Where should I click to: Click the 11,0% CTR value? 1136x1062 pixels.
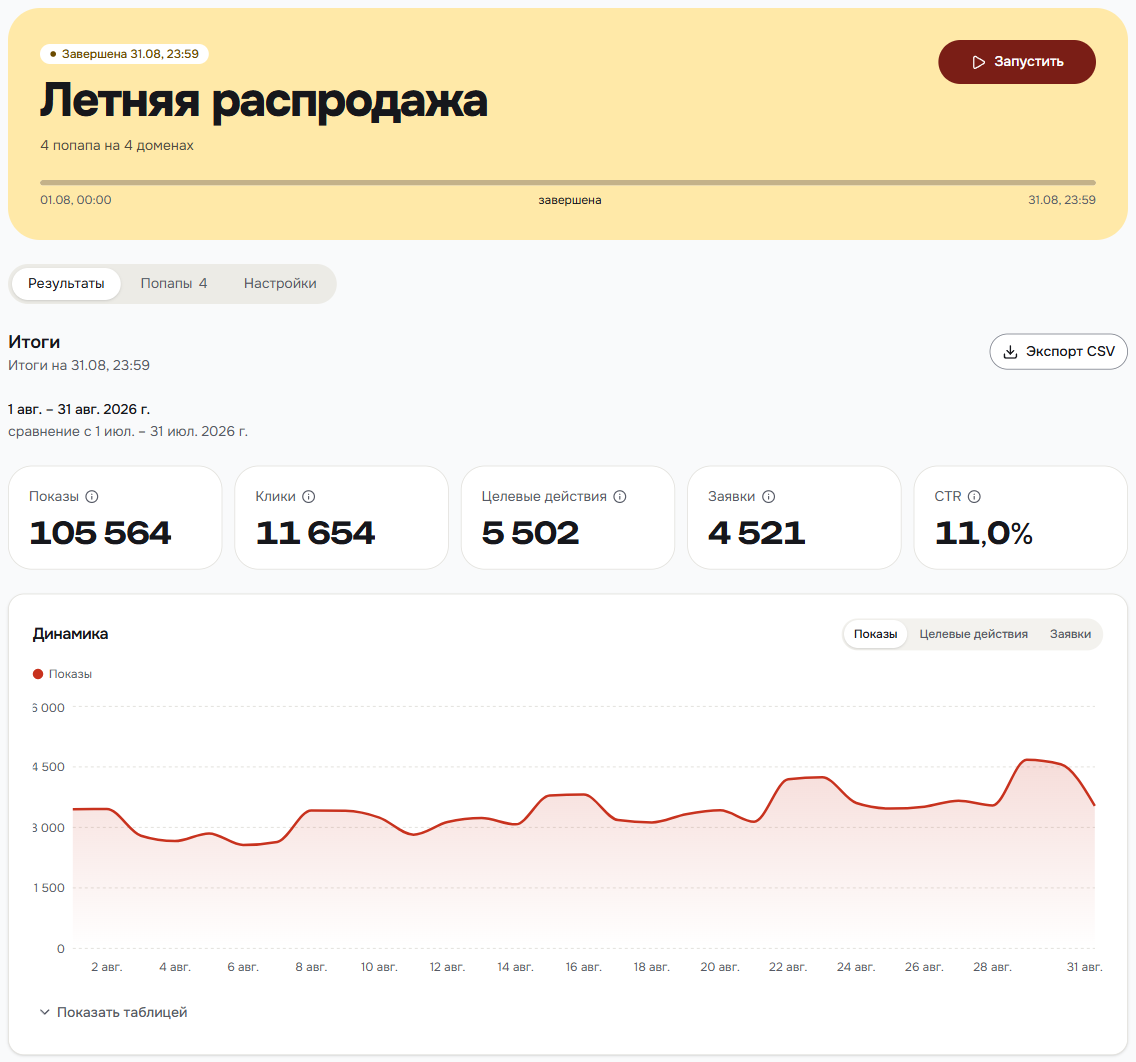[983, 533]
